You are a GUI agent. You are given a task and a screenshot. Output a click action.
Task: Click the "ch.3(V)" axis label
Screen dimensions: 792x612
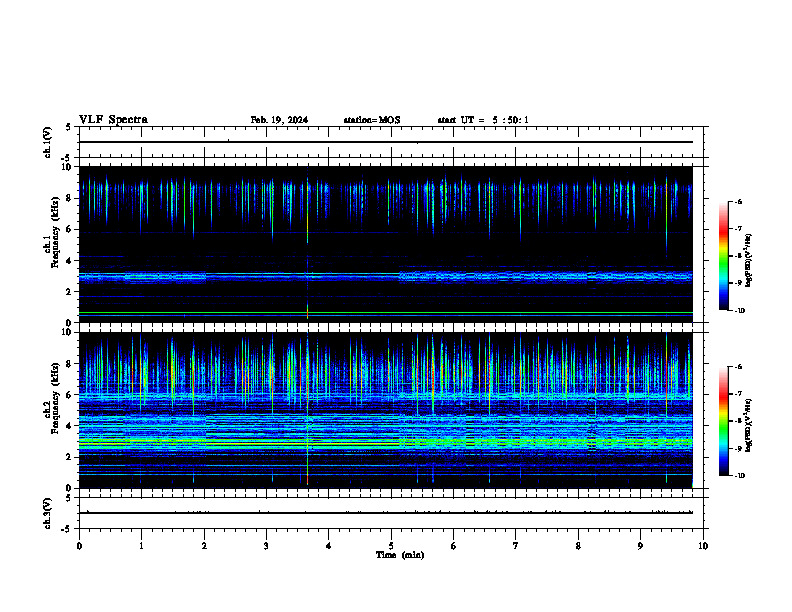[x=48, y=513]
